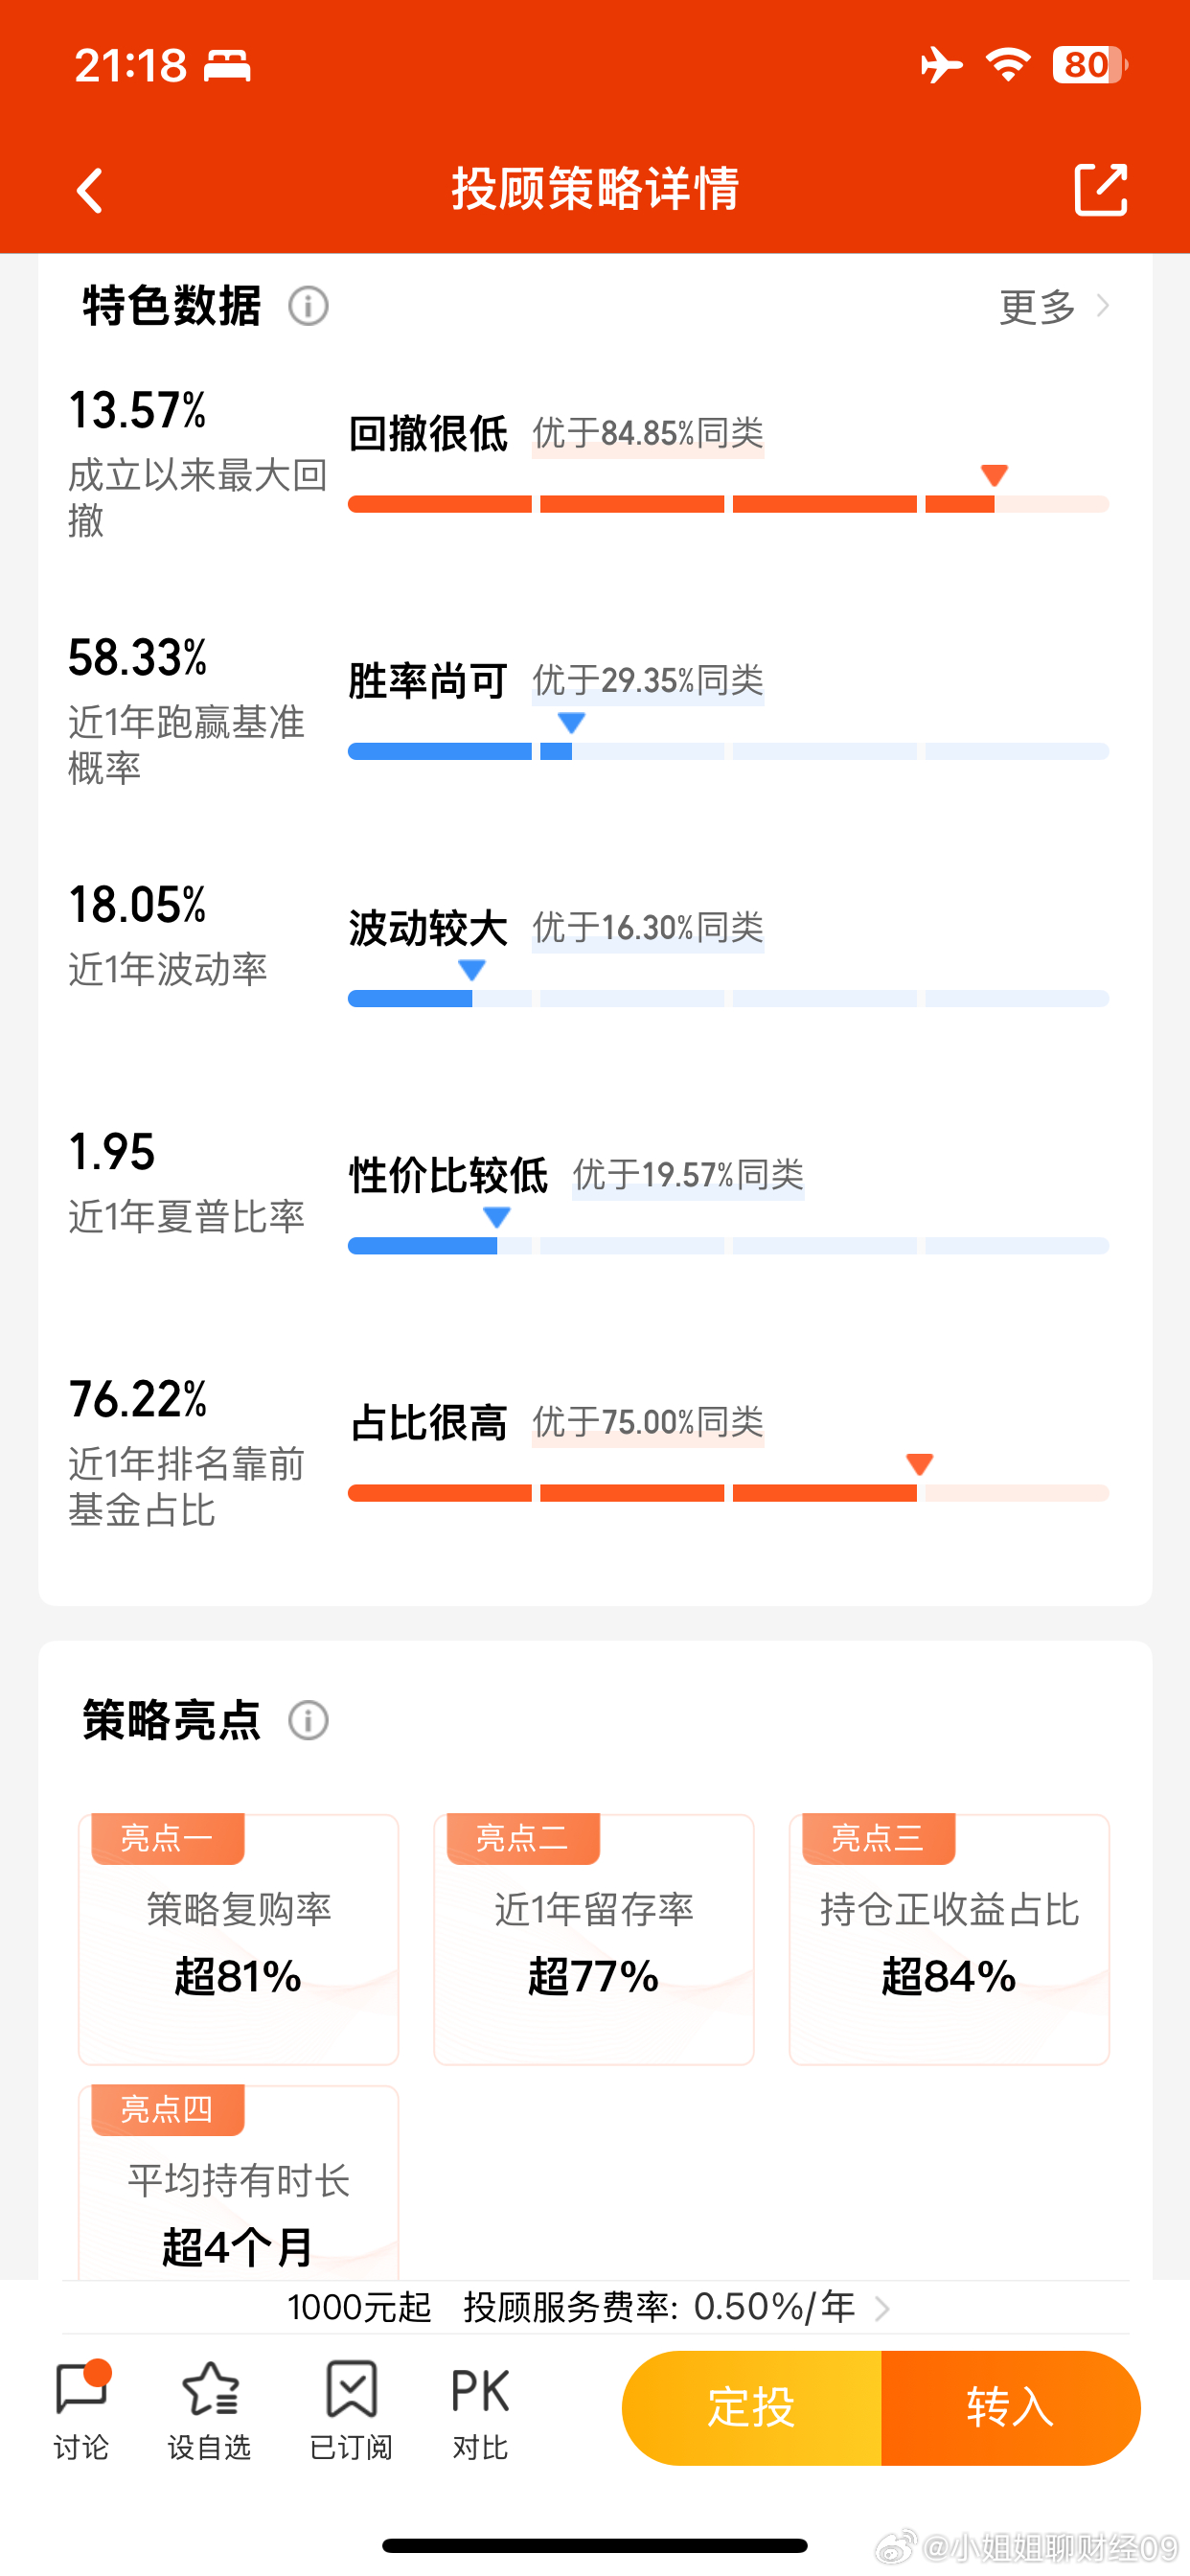The width and height of the screenshot is (1190, 2576).
Task: Tap the 近1年夏普比率 1.95 value
Action: pos(112,1152)
